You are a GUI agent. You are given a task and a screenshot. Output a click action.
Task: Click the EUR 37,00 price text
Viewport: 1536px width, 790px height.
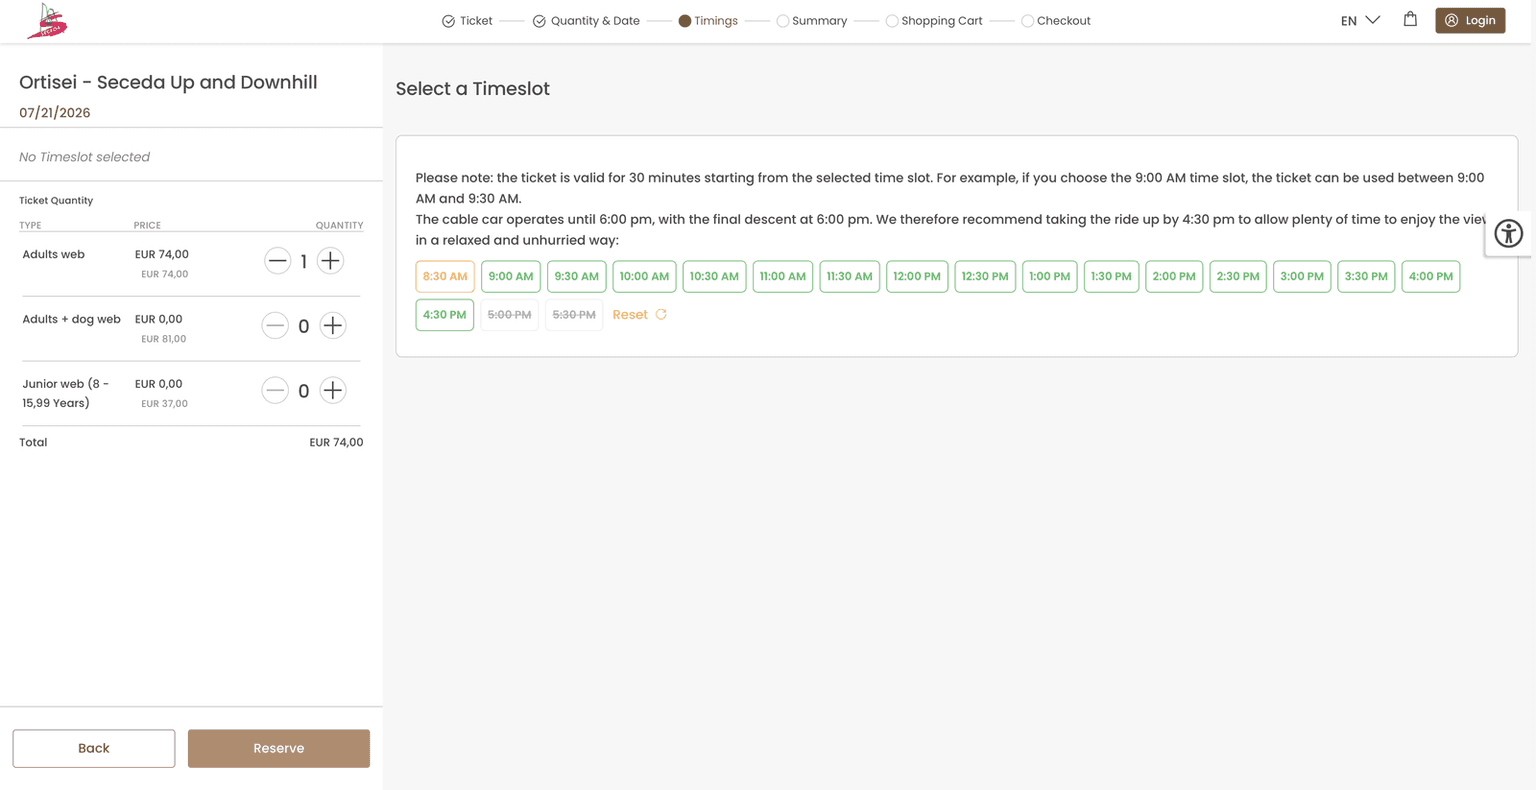tap(164, 404)
